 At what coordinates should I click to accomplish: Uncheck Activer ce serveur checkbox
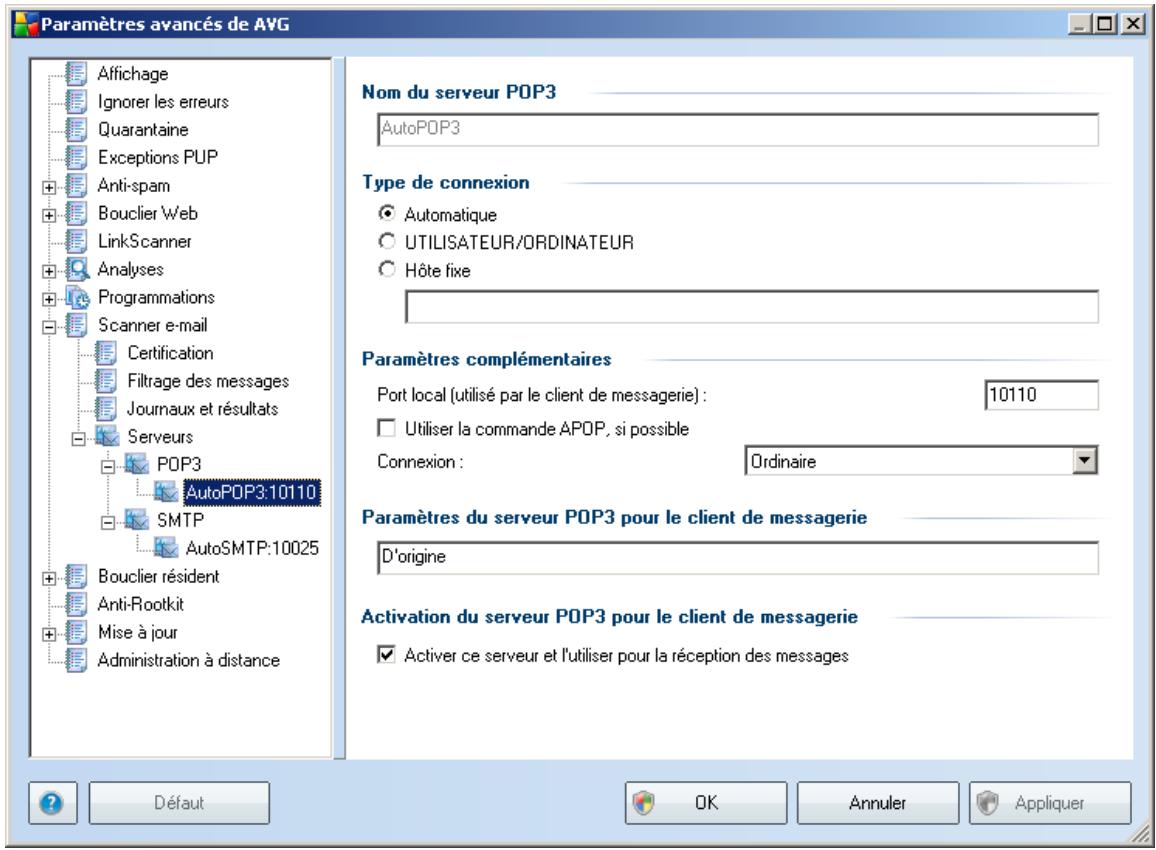pyautogui.click(x=386, y=655)
